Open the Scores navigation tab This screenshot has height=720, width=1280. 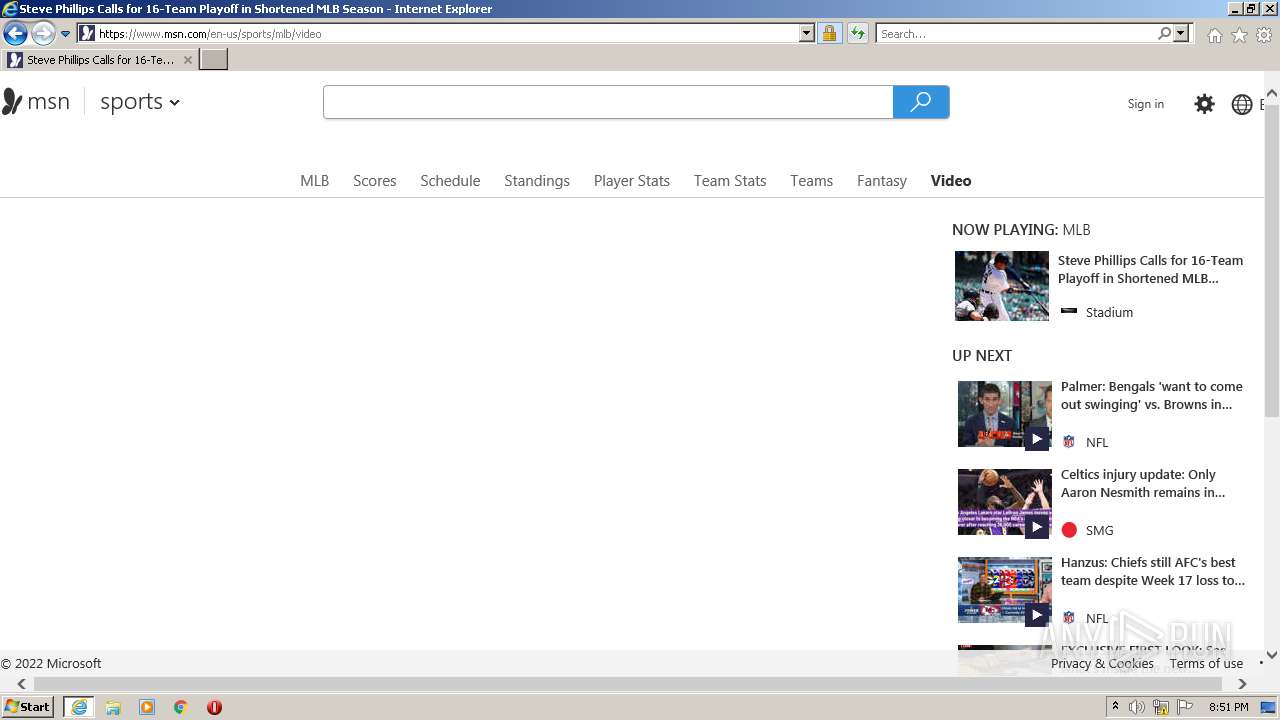pyautogui.click(x=374, y=180)
